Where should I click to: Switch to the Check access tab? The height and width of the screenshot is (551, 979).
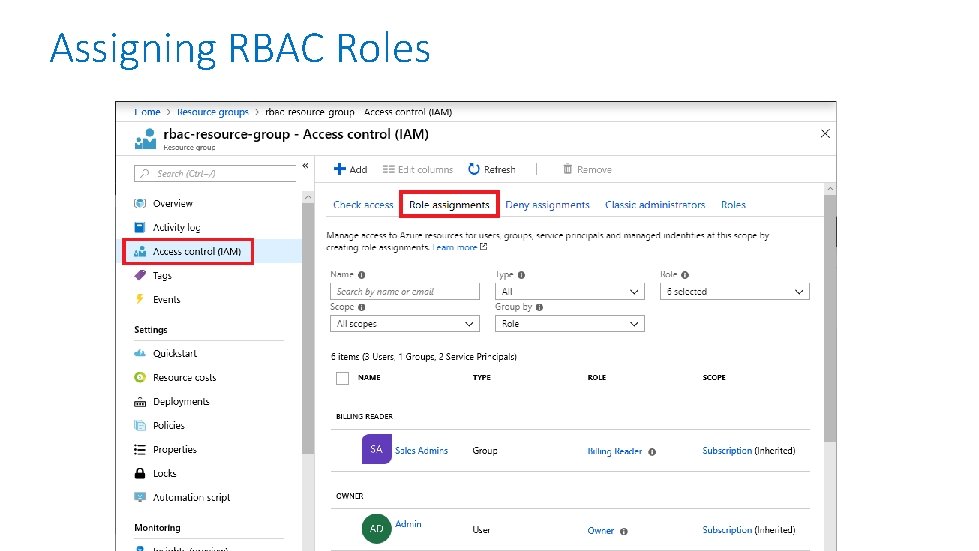click(363, 205)
